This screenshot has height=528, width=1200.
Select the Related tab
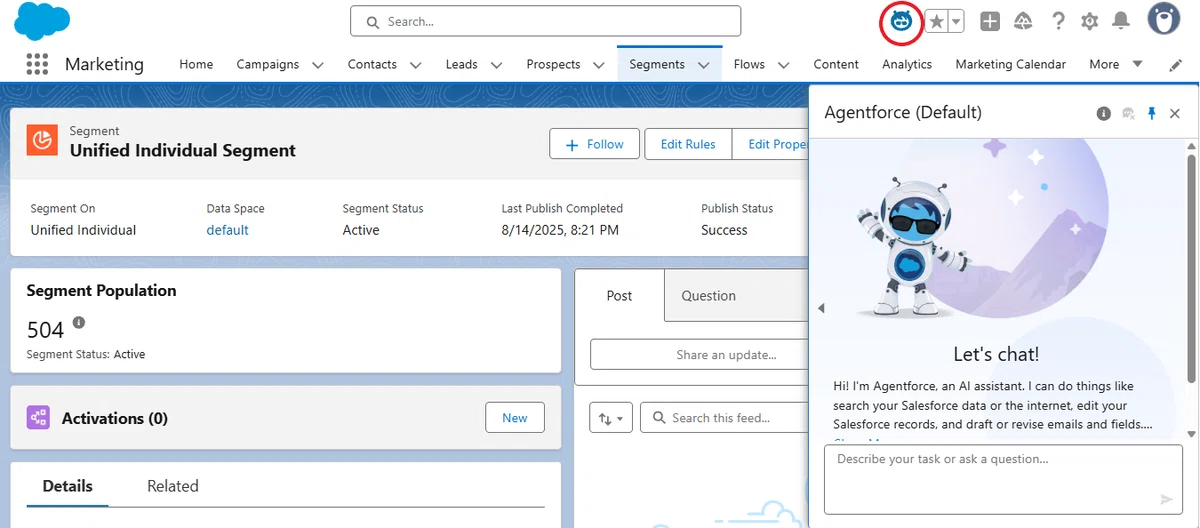click(x=173, y=486)
